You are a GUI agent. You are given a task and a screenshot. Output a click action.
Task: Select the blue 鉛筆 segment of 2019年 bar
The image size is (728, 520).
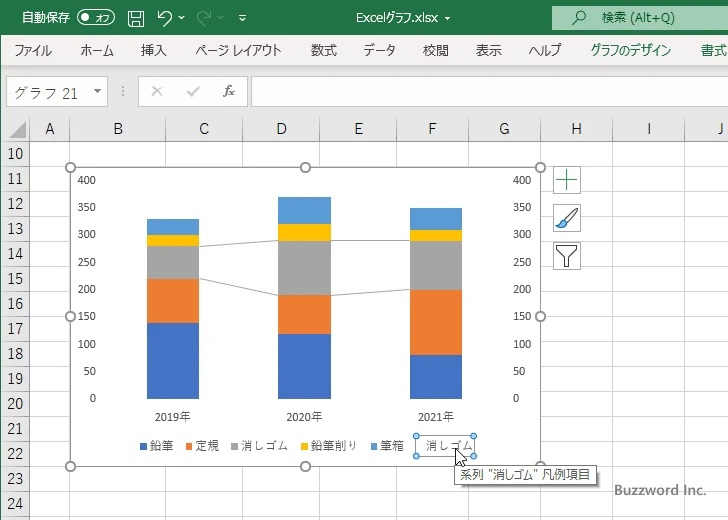173,361
